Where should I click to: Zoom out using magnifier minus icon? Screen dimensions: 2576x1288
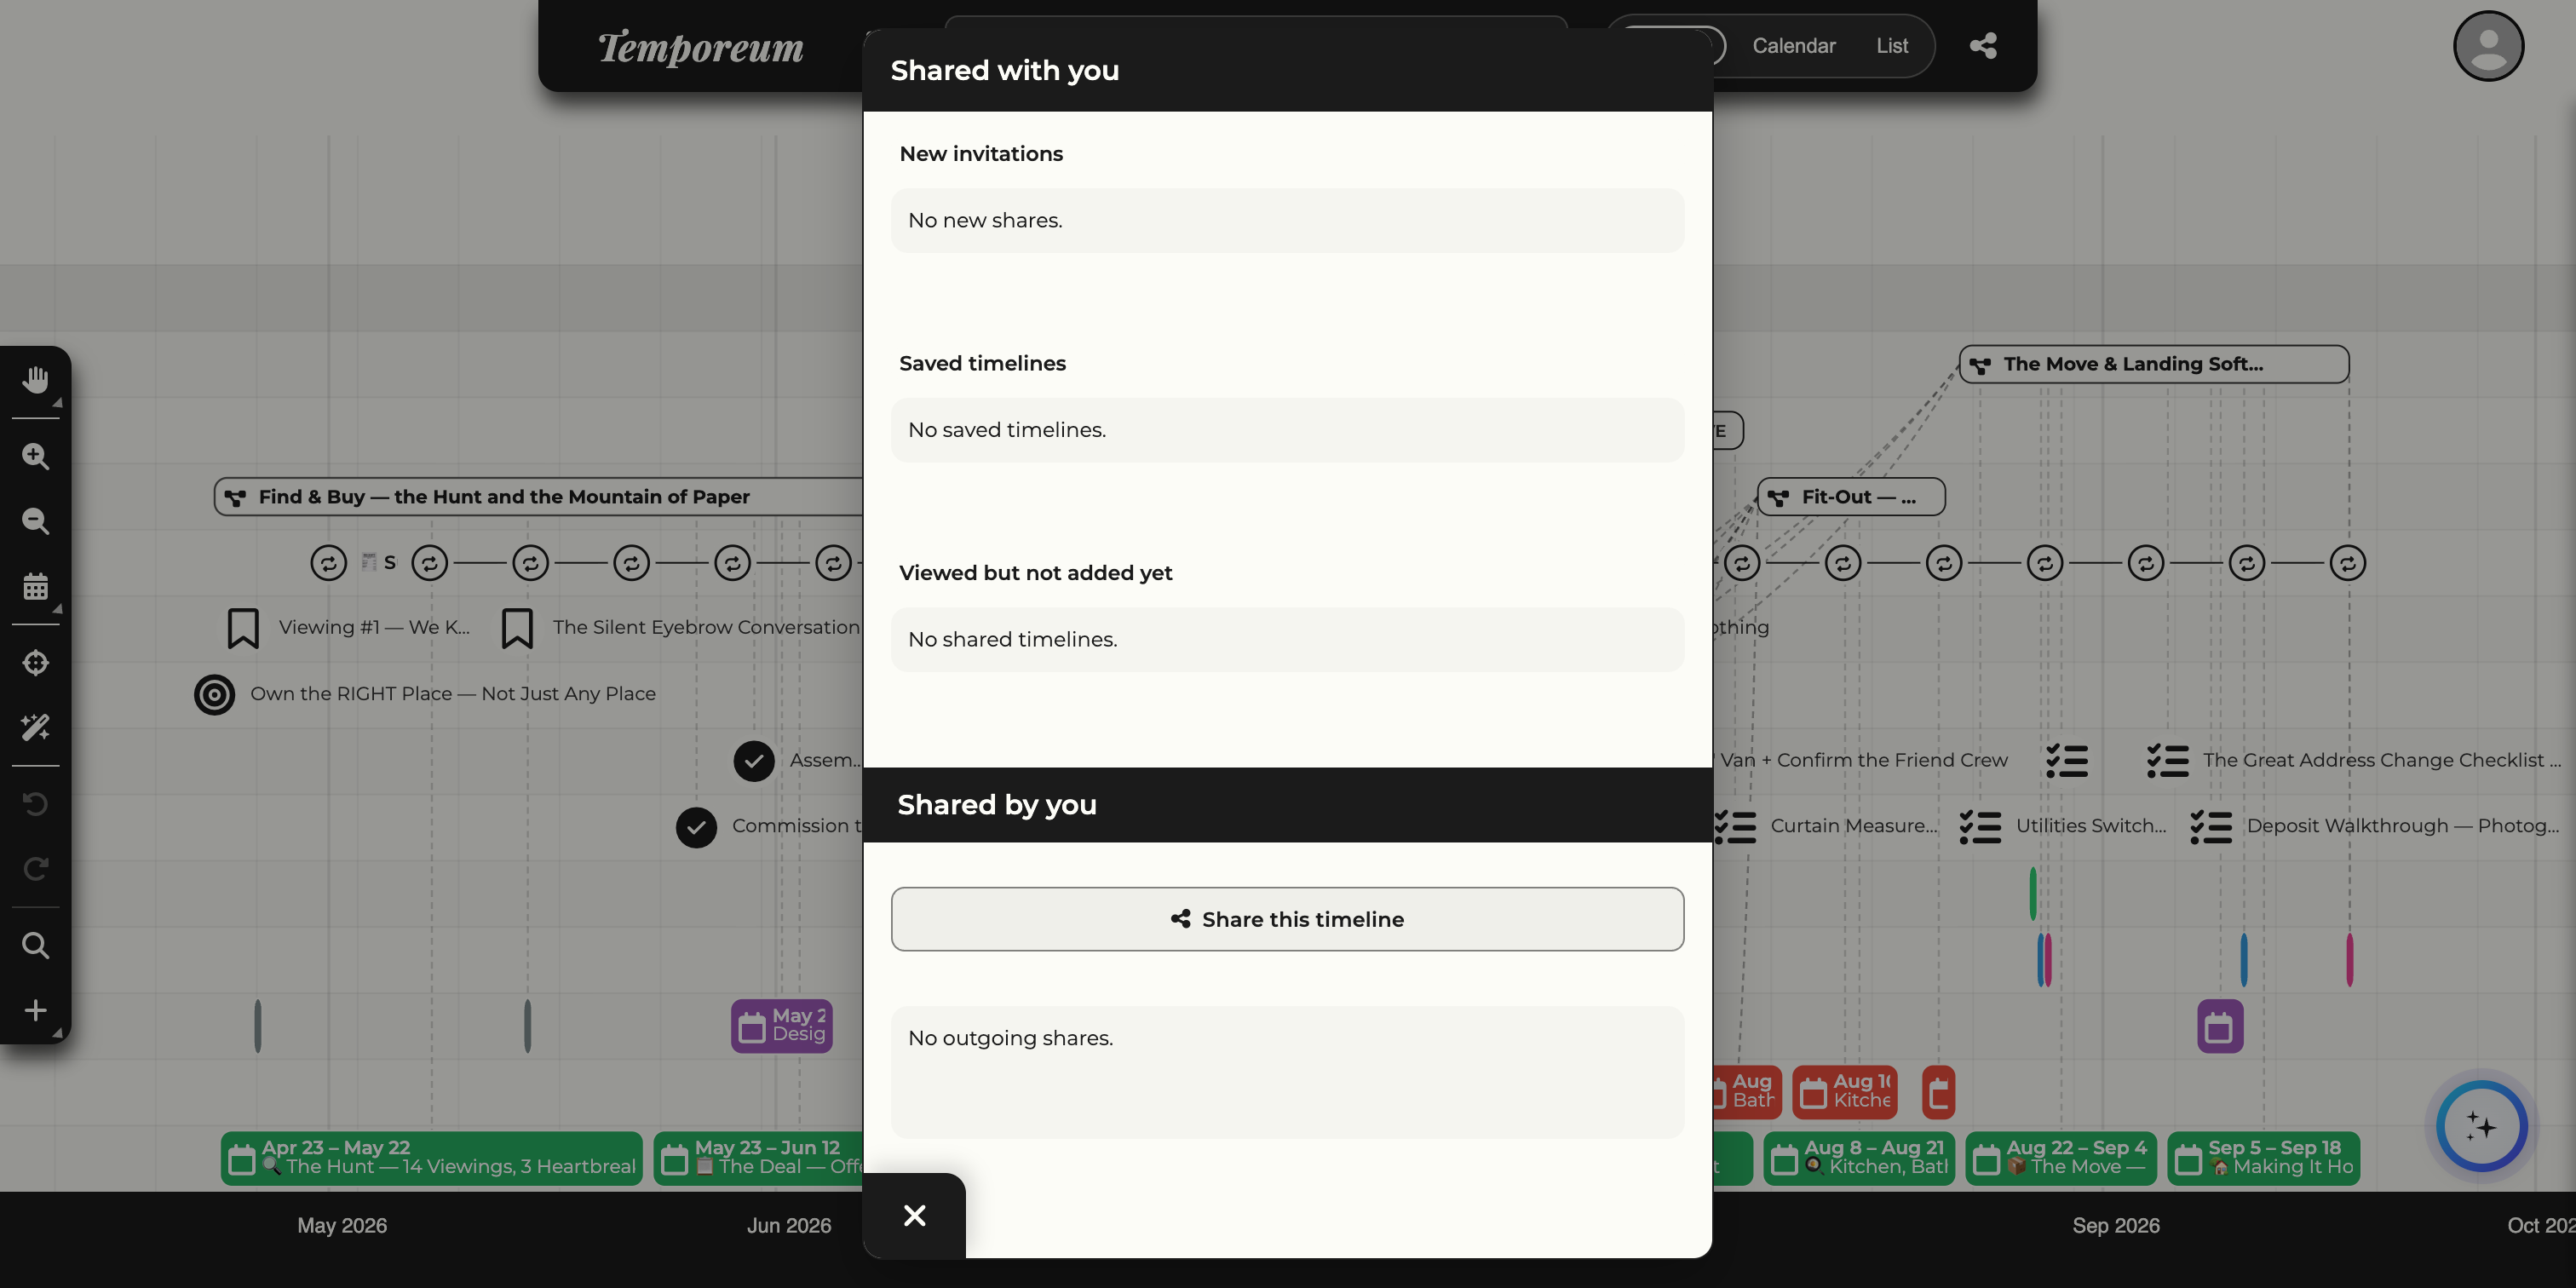[x=36, y=521]
